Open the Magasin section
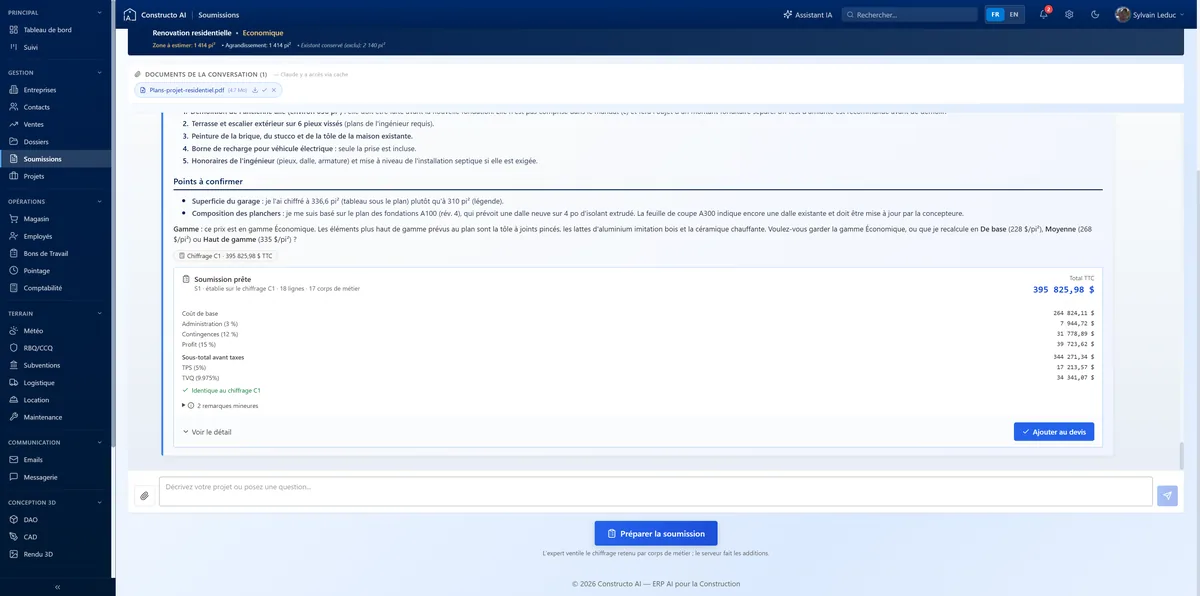 [x=56, y=219]
